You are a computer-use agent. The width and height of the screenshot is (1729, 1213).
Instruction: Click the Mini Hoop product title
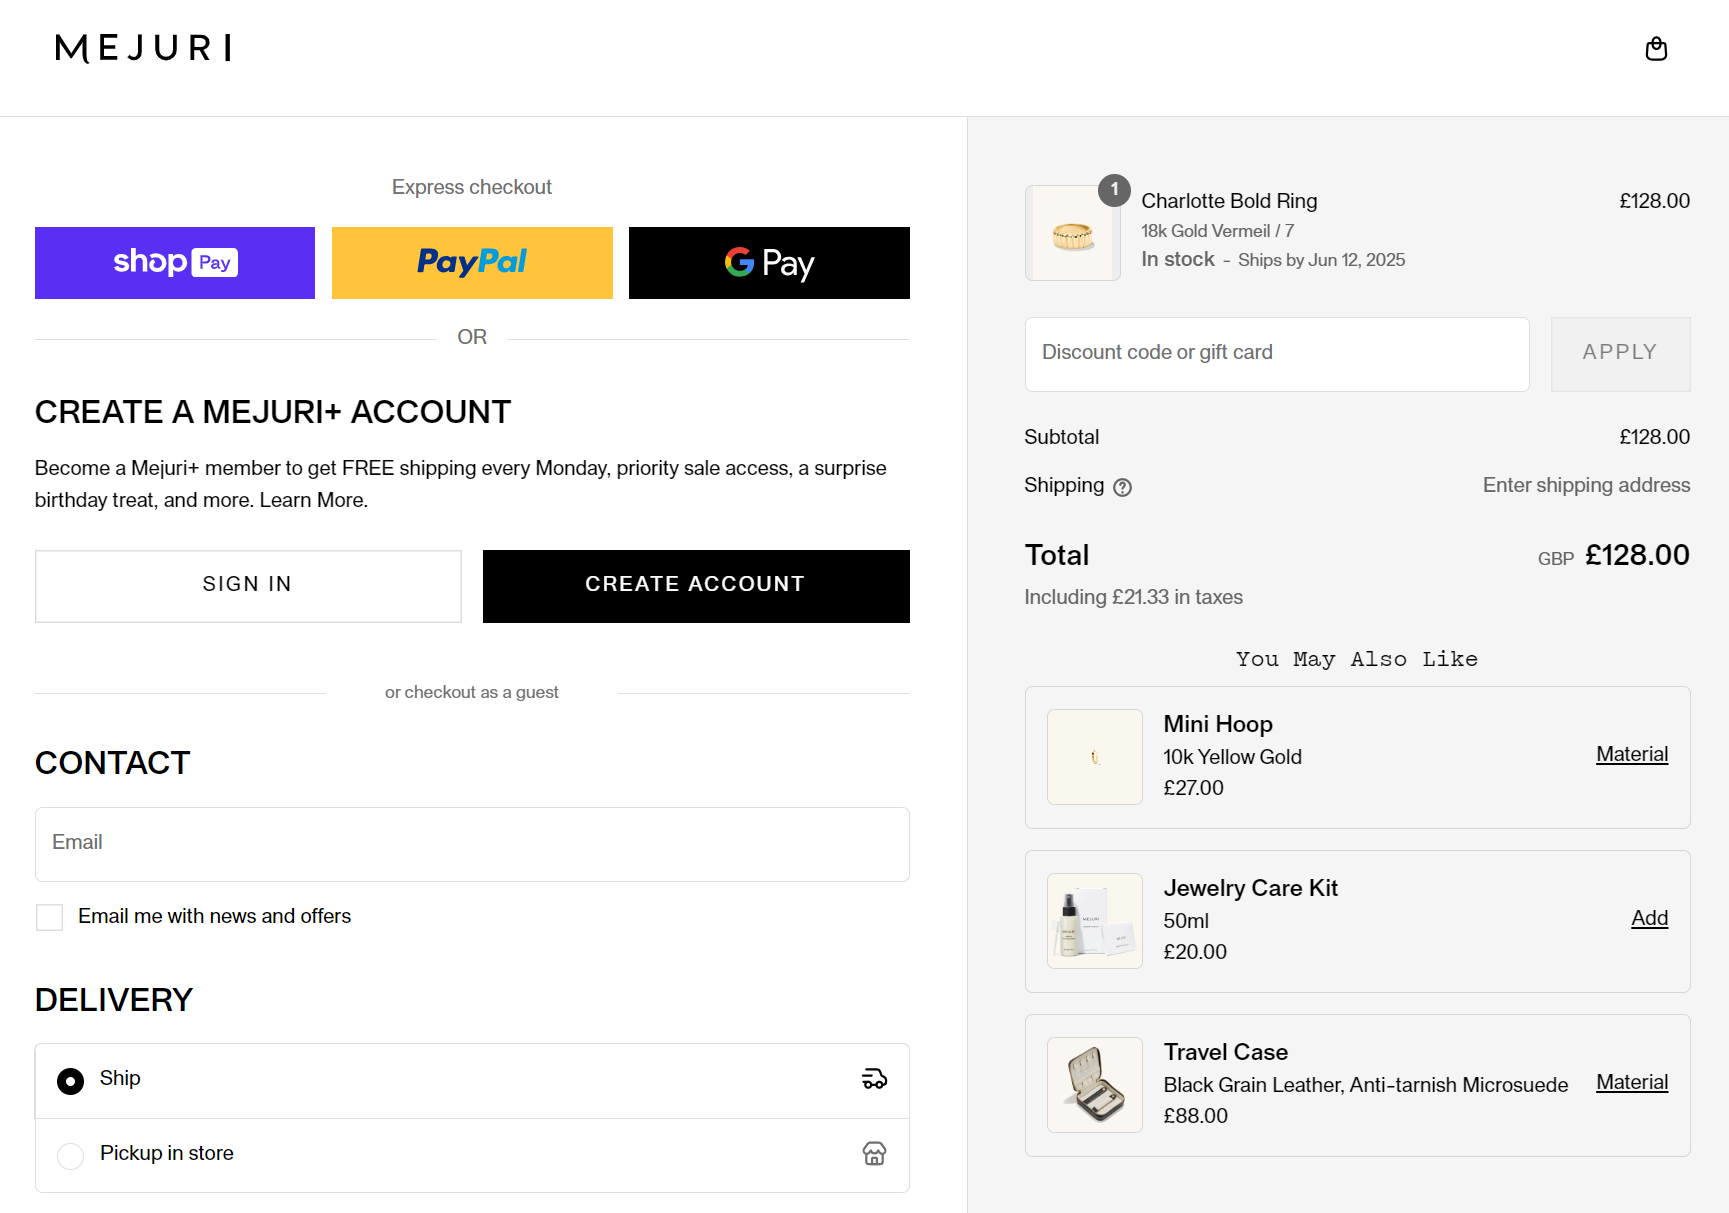1218,724
